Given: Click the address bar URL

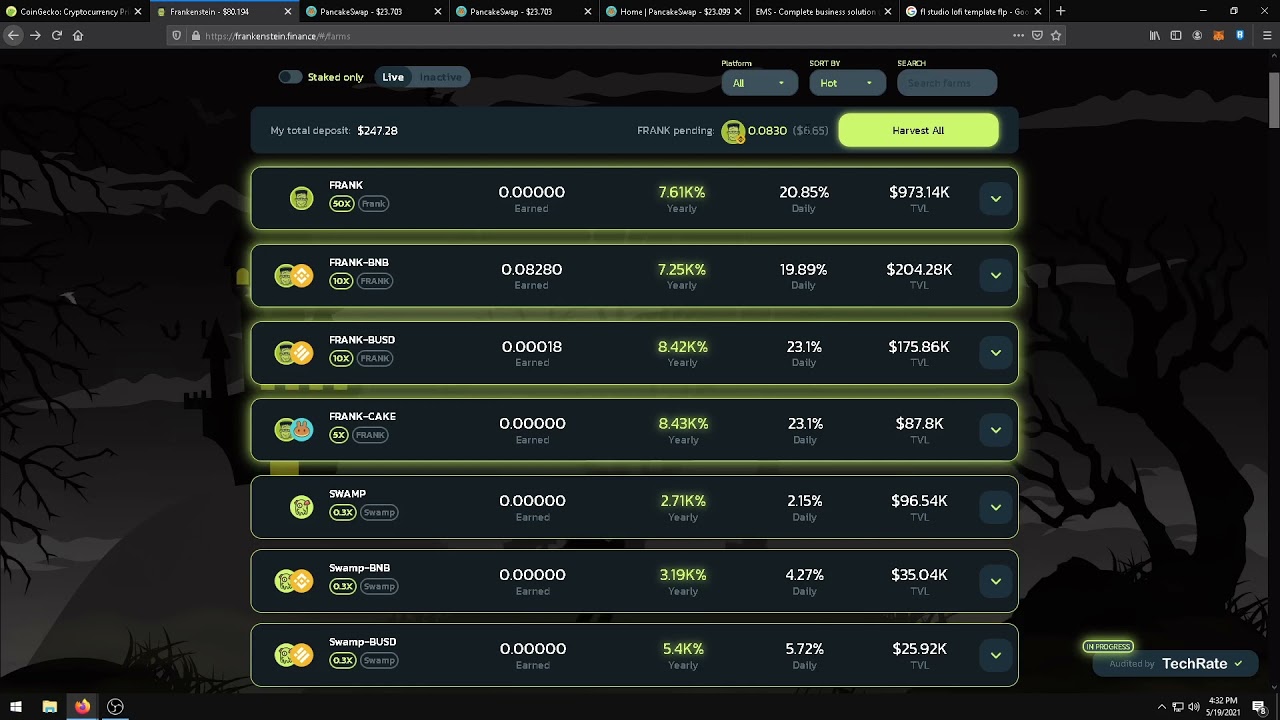Looking at the screenshot, I should coord(278,36).
